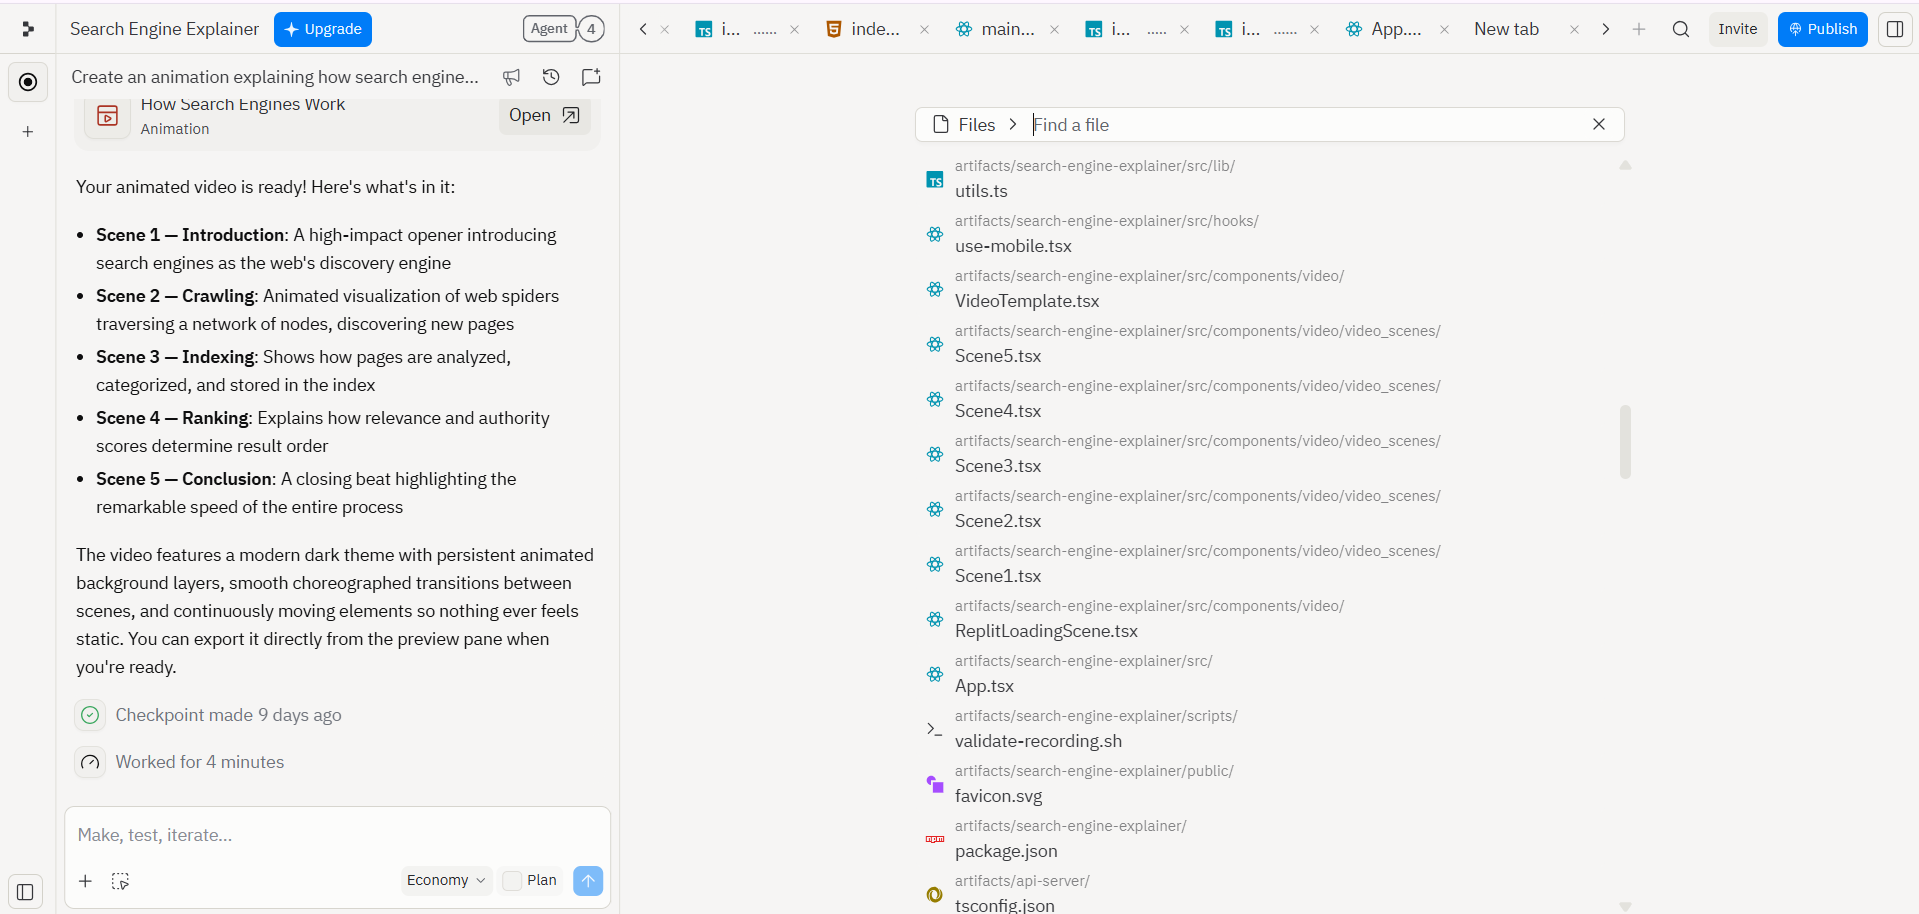The image size is (1919, 914).
Task: Toggle the right split-pane layout icon
Action: click(1895, 29)
